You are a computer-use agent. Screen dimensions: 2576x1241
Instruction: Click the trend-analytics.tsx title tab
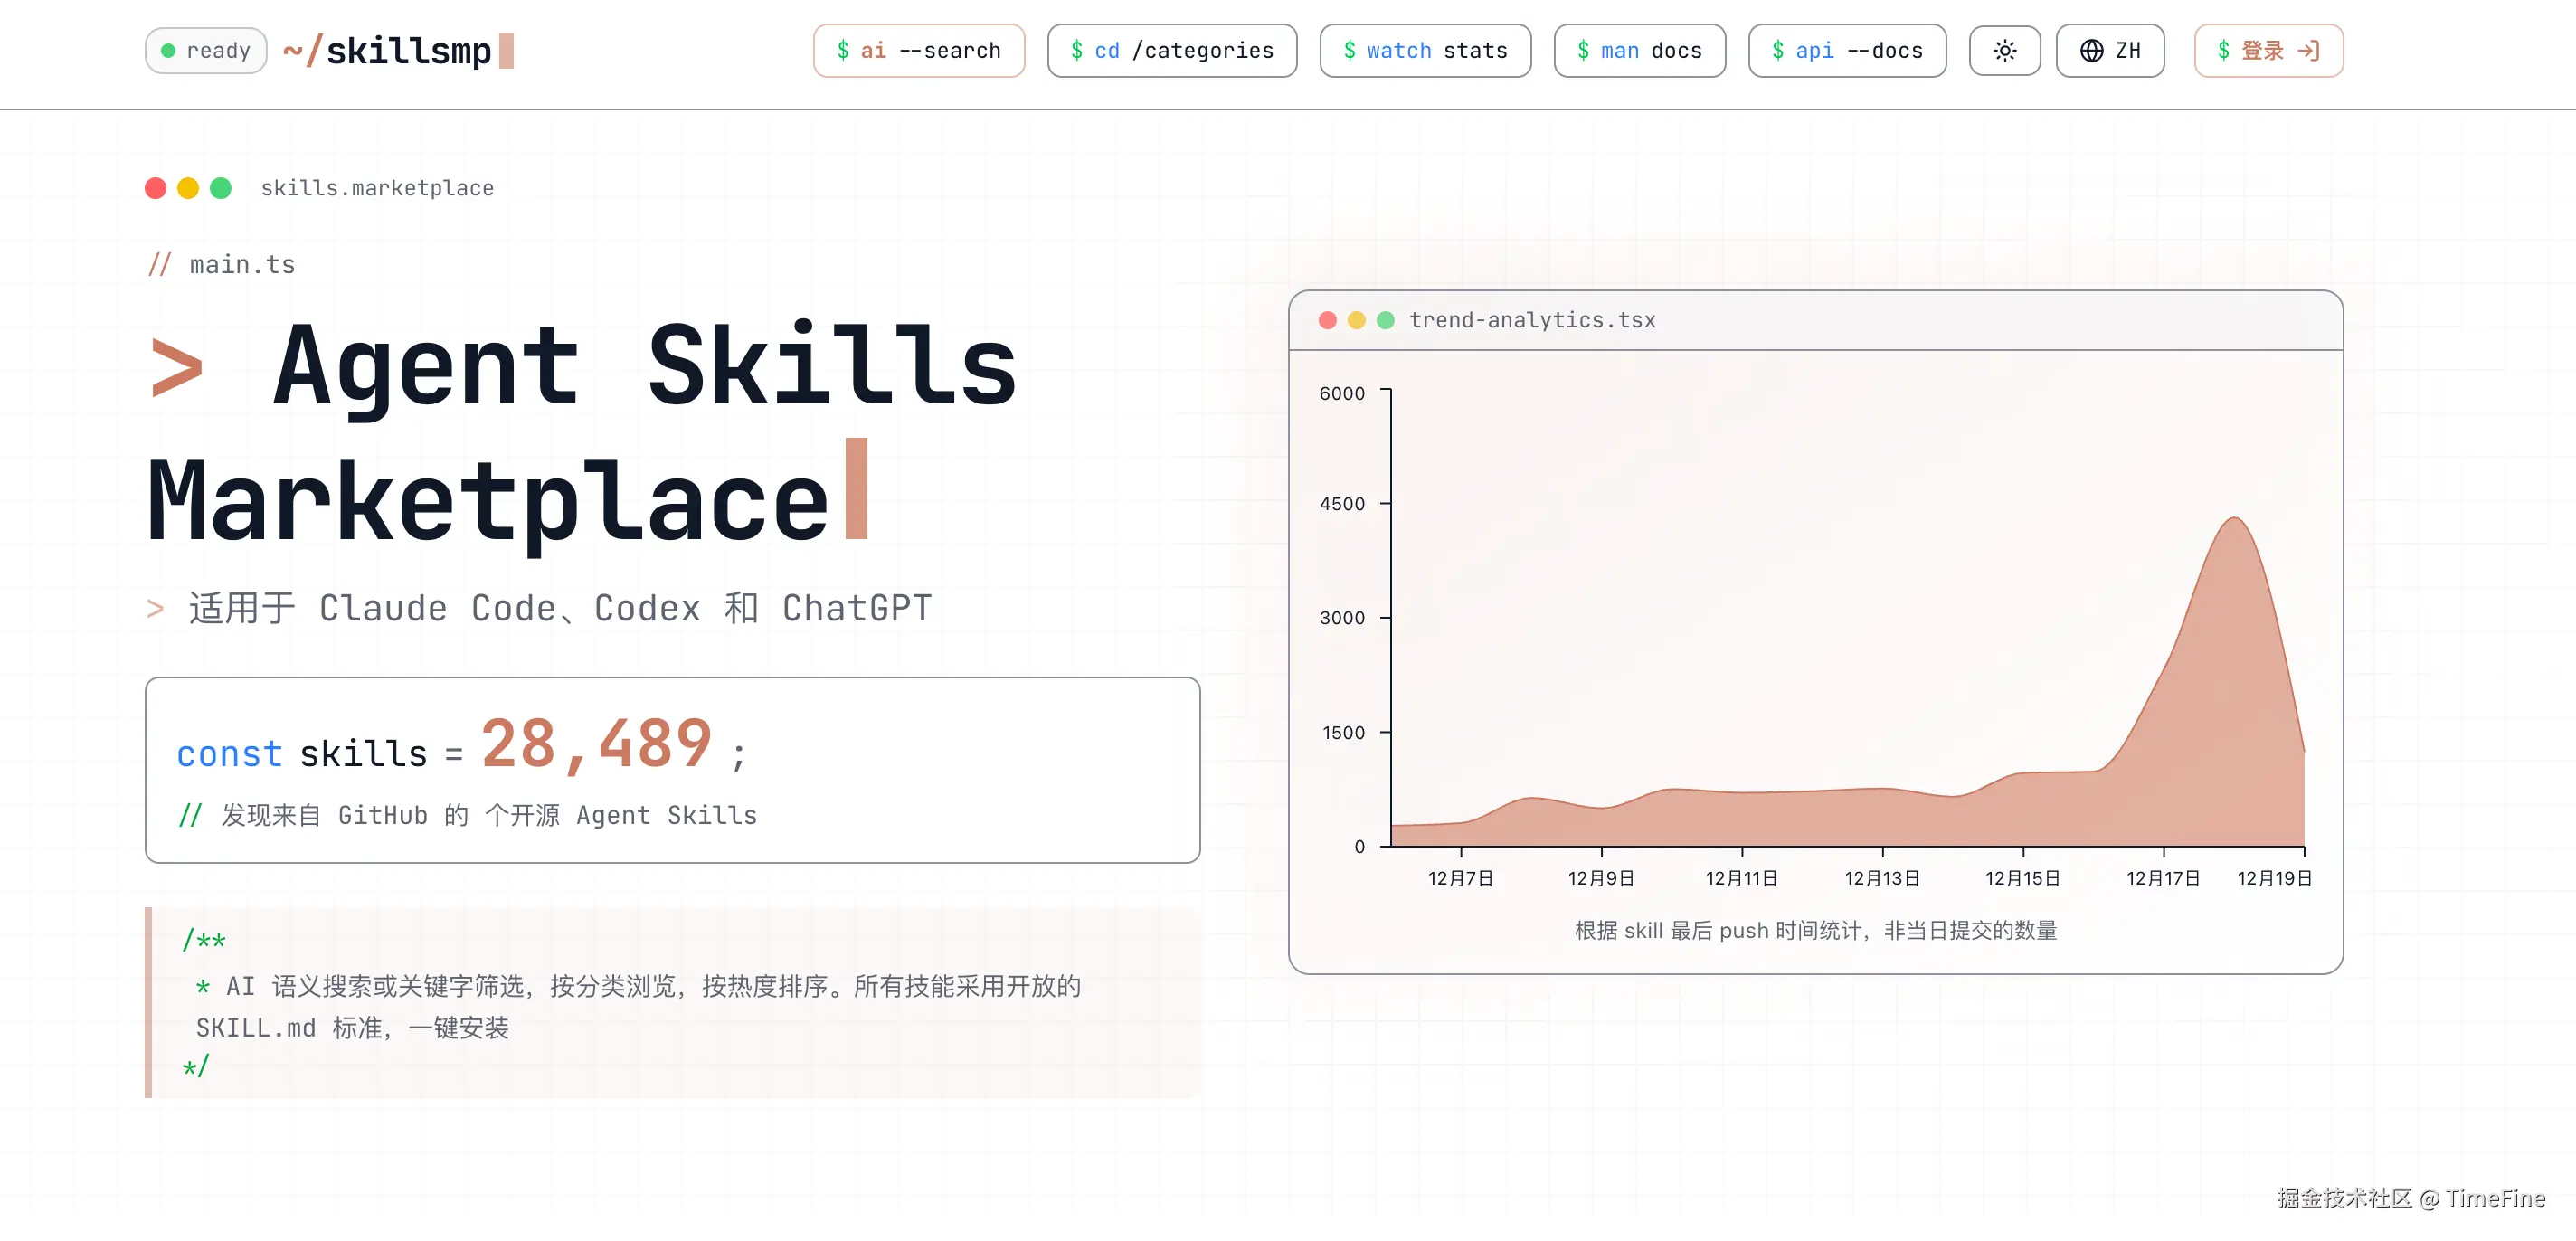(x=1531, y=320)
